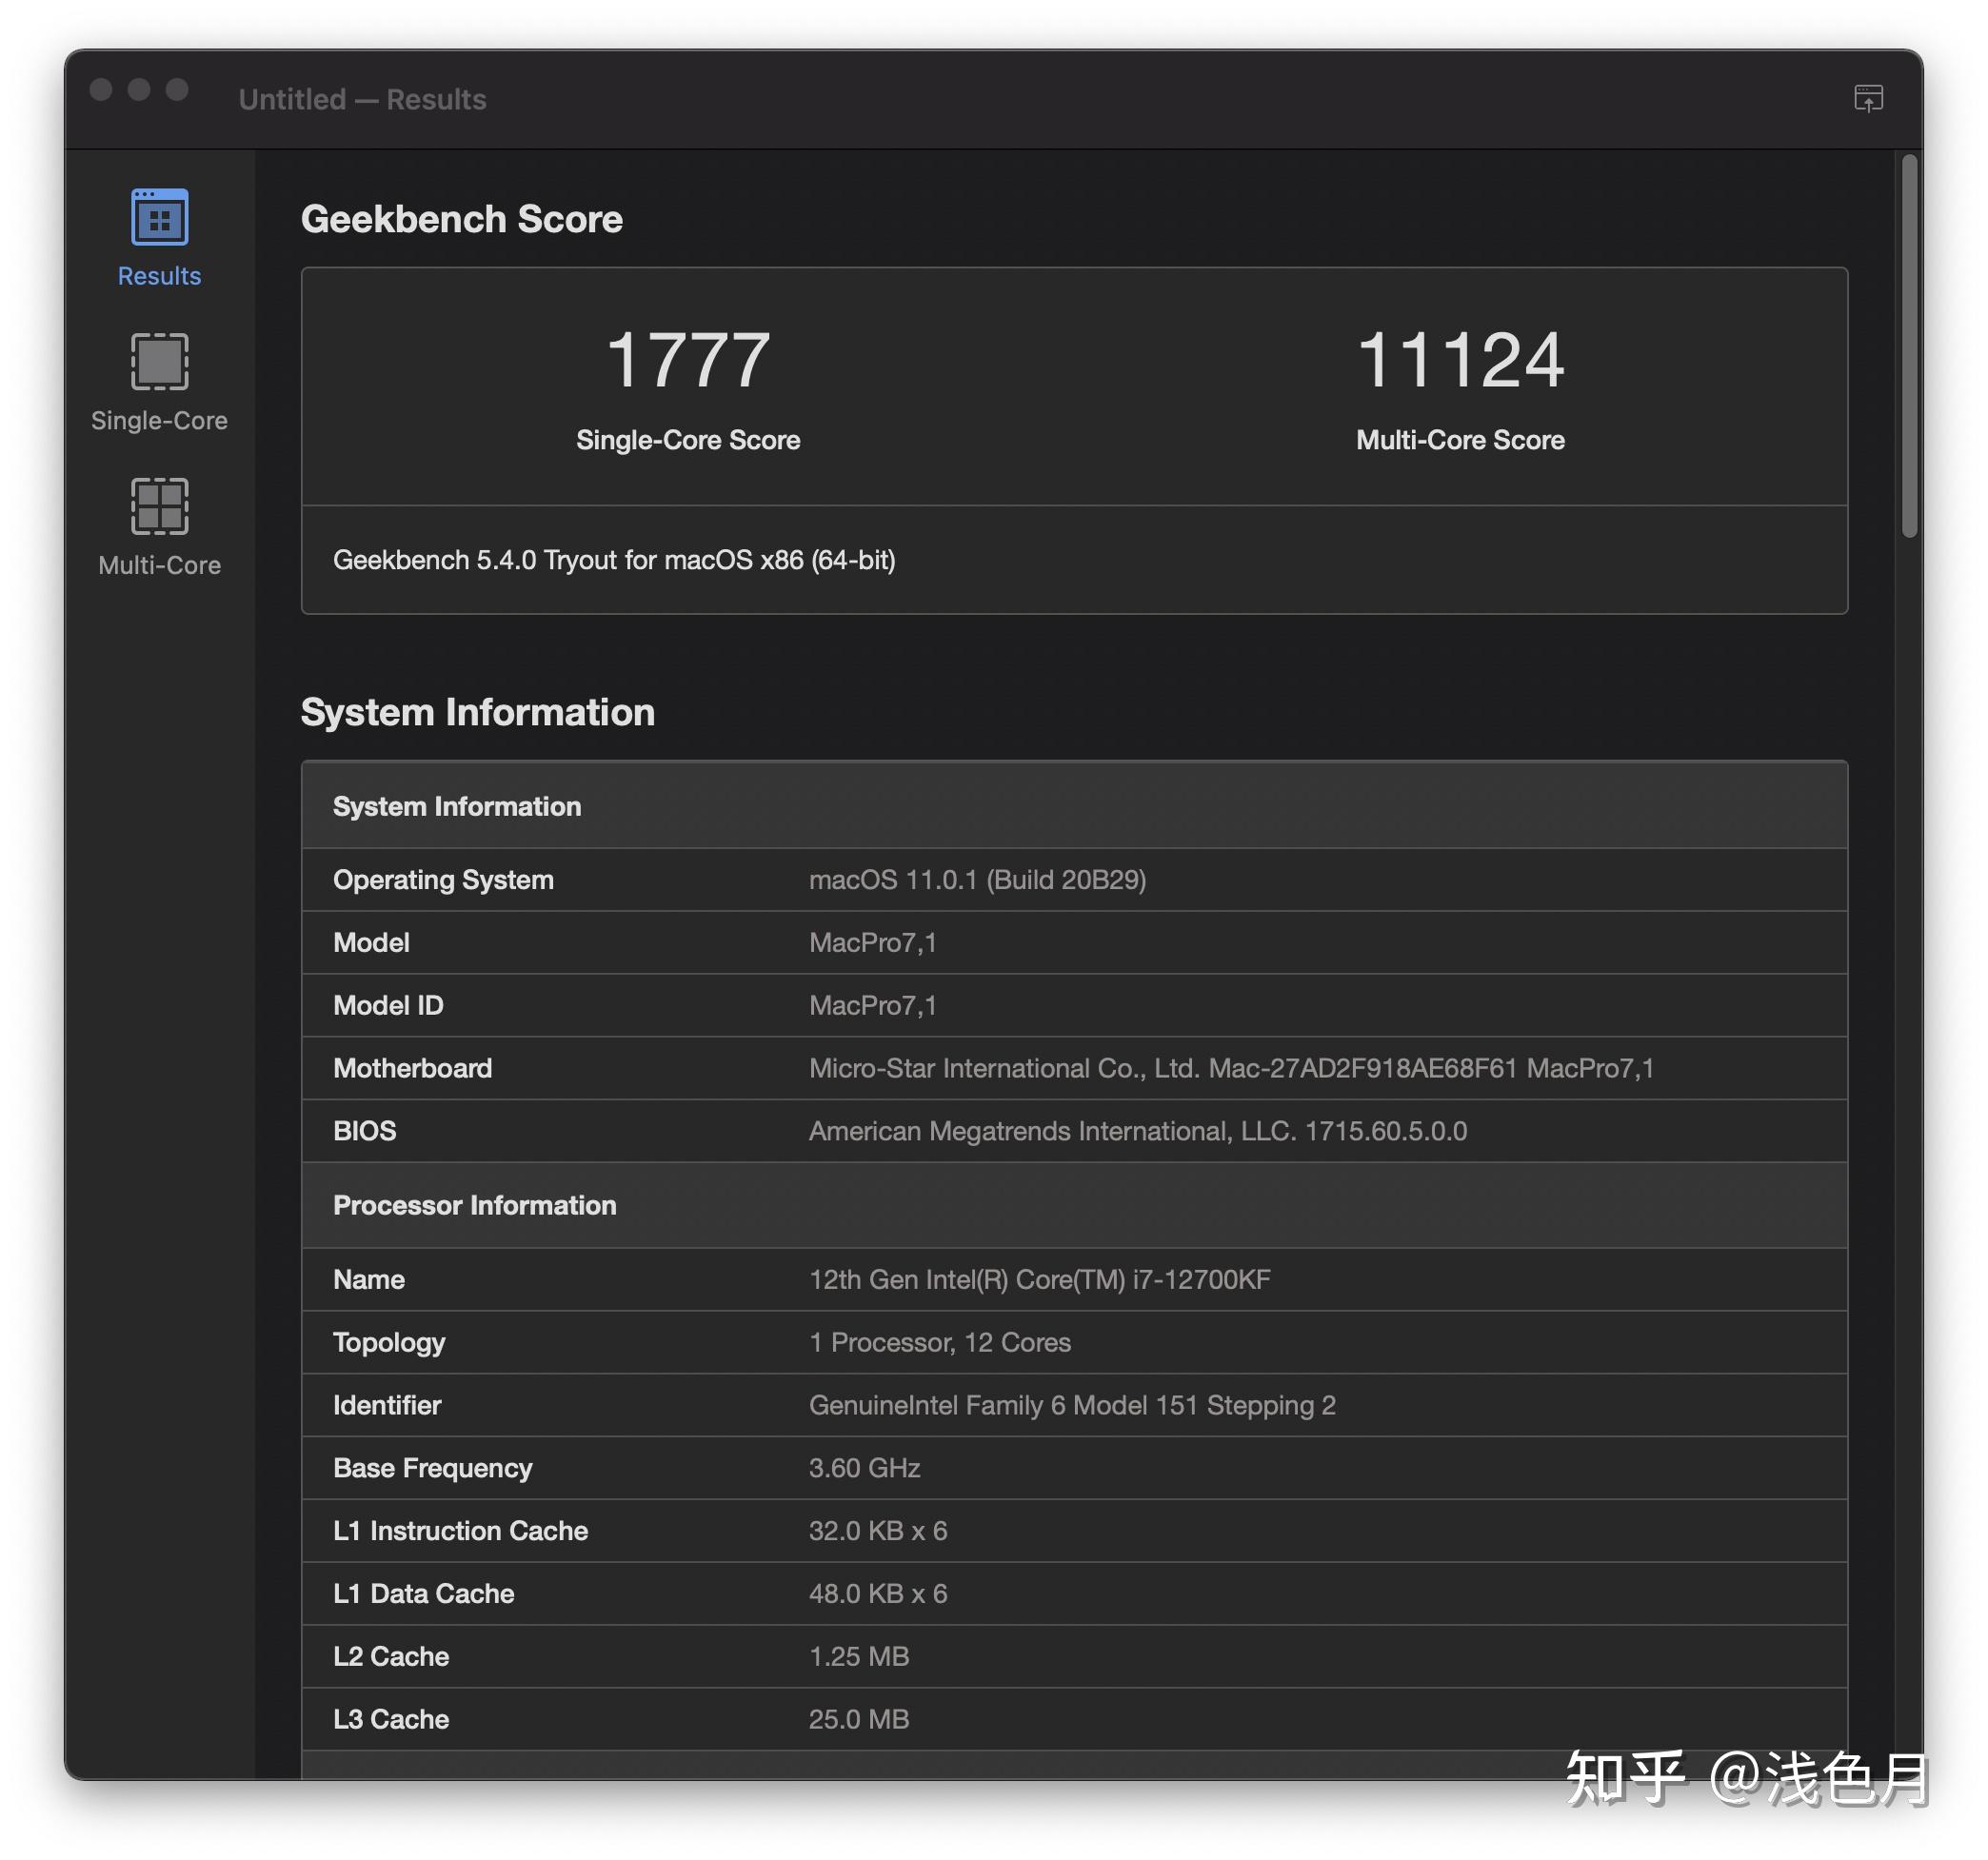Click the large System Information section heading
The image size is (1988, 1860).
click(x=477, y=712)
